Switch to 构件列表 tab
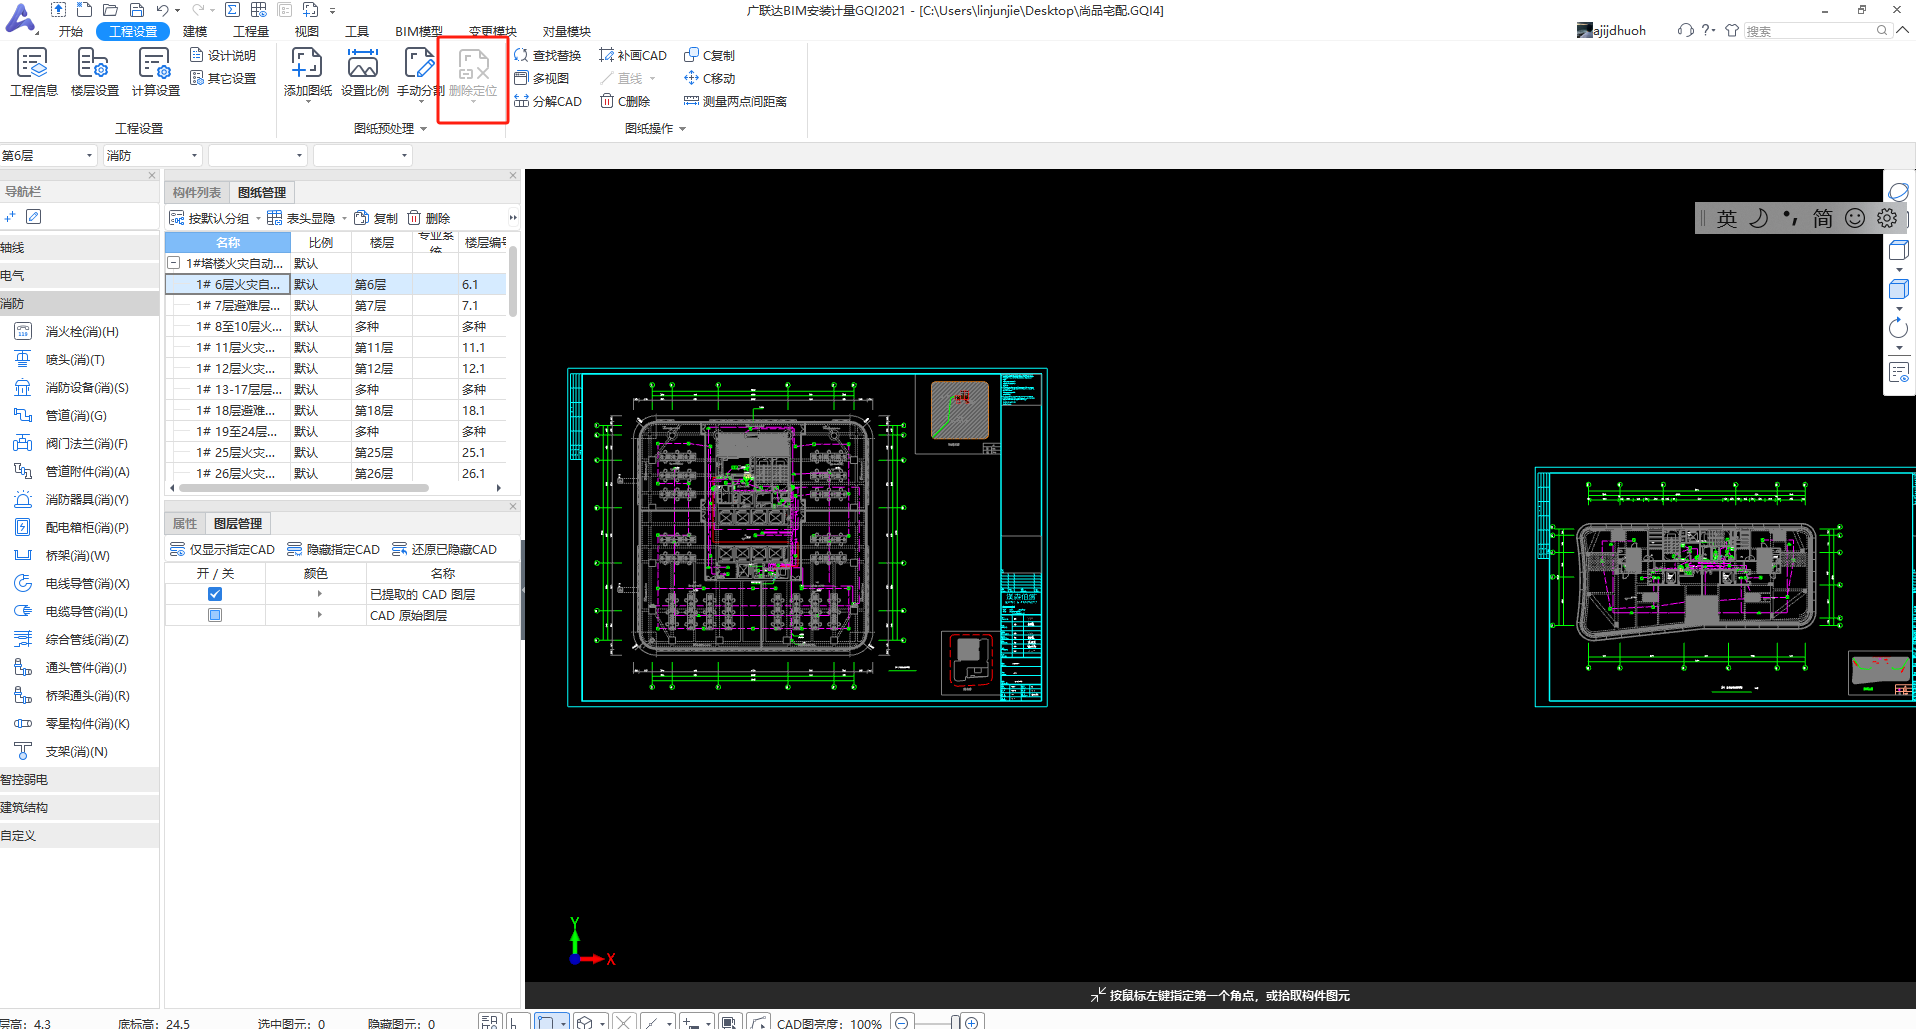 coord(197,192)
